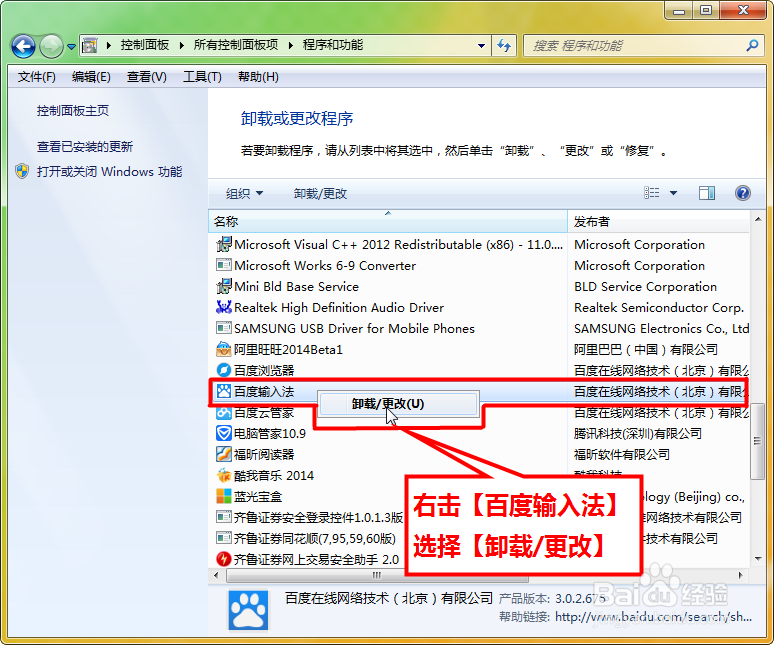Open address bar history dropdown
This screenshot has height=645, width=774.
point(481,46)
